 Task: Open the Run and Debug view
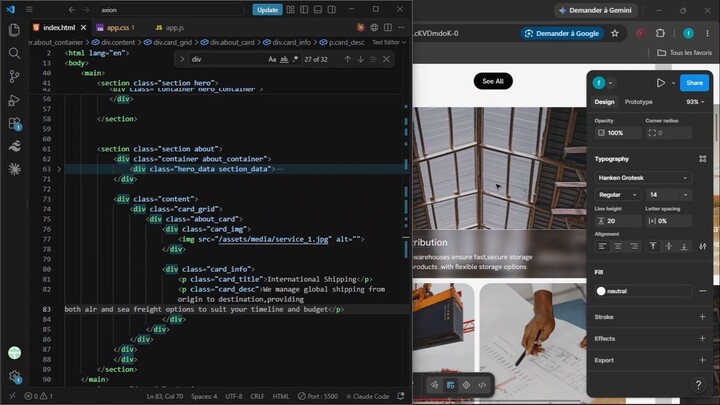[14, 100]
